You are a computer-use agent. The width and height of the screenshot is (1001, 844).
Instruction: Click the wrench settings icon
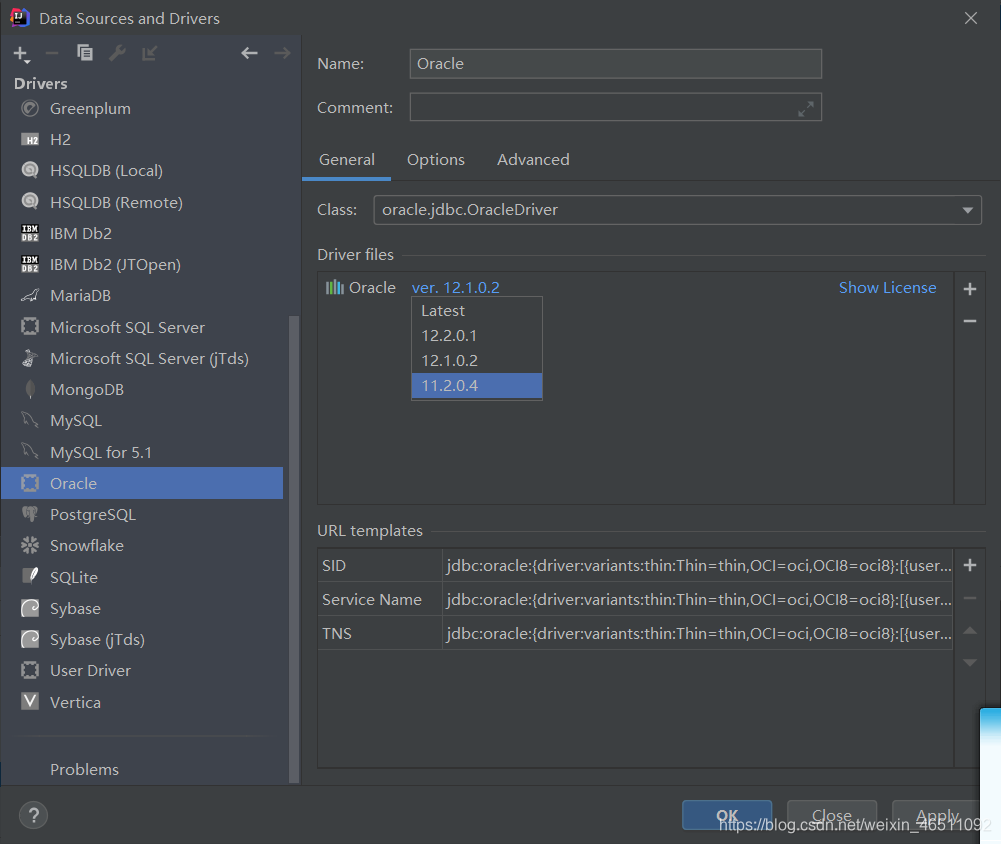pyautogui.click(x=117, y=53)
